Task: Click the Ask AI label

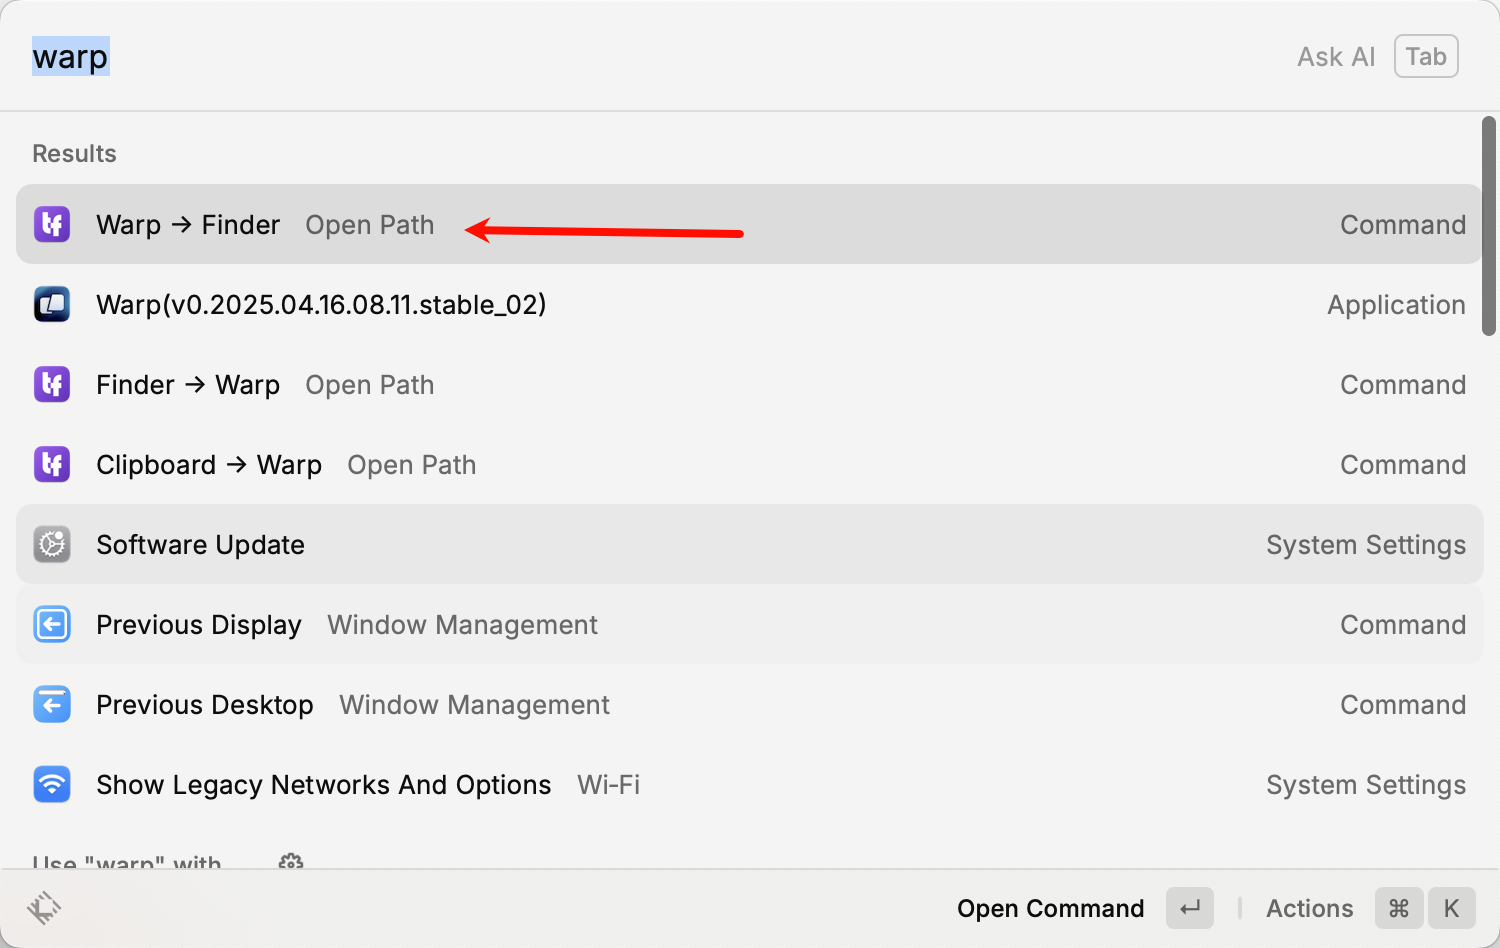Action: (1336, 57)
